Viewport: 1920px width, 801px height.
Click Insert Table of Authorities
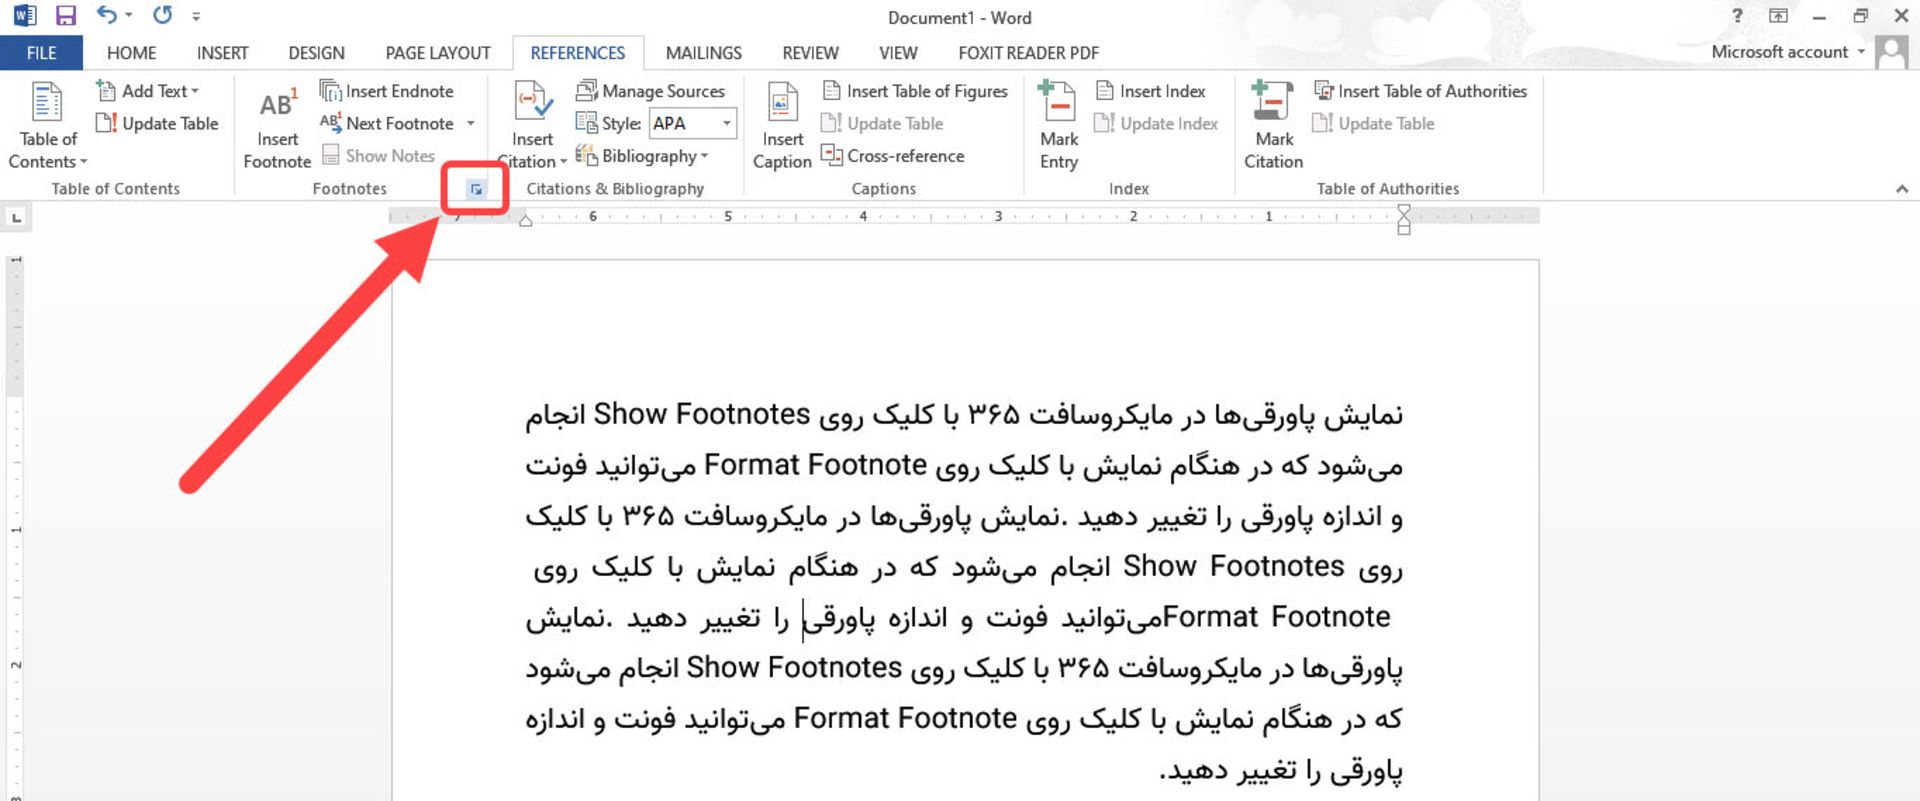click(x=1421, y=91)
